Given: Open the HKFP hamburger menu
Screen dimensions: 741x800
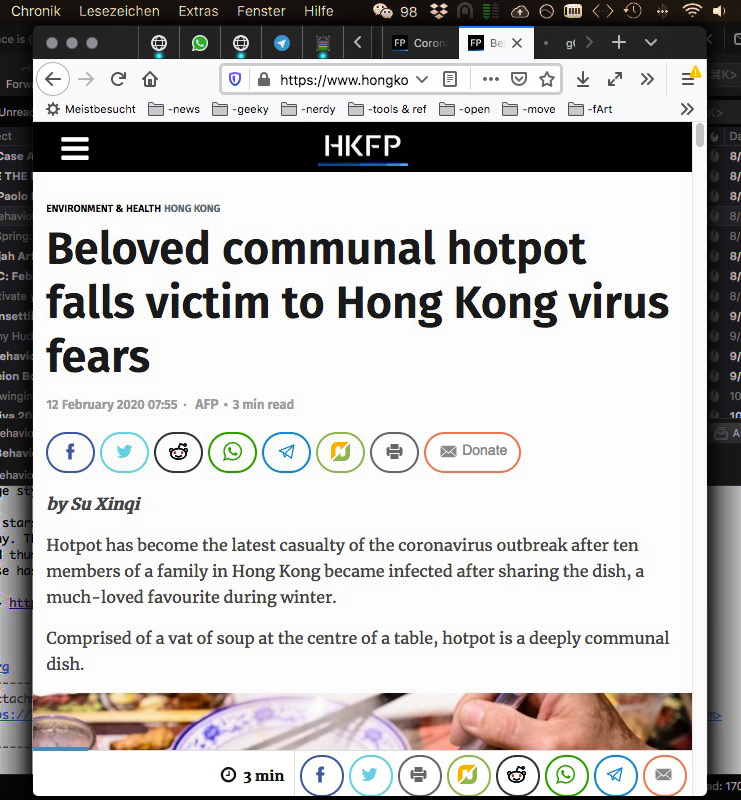Looking at the screenshot, I should [75, 148].
